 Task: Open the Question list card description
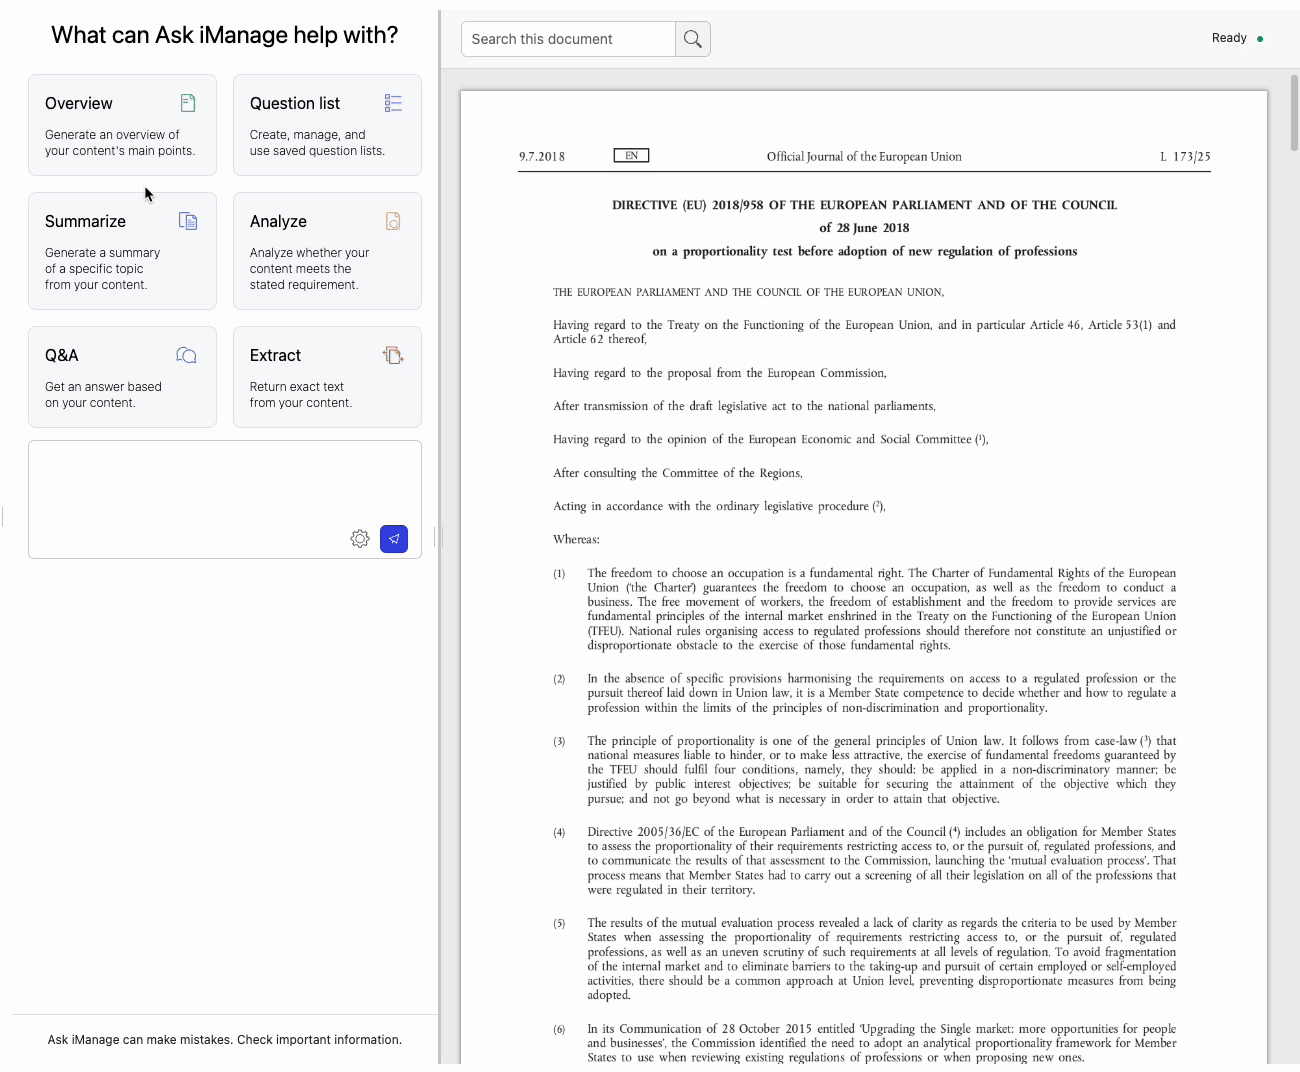(317, 143)
